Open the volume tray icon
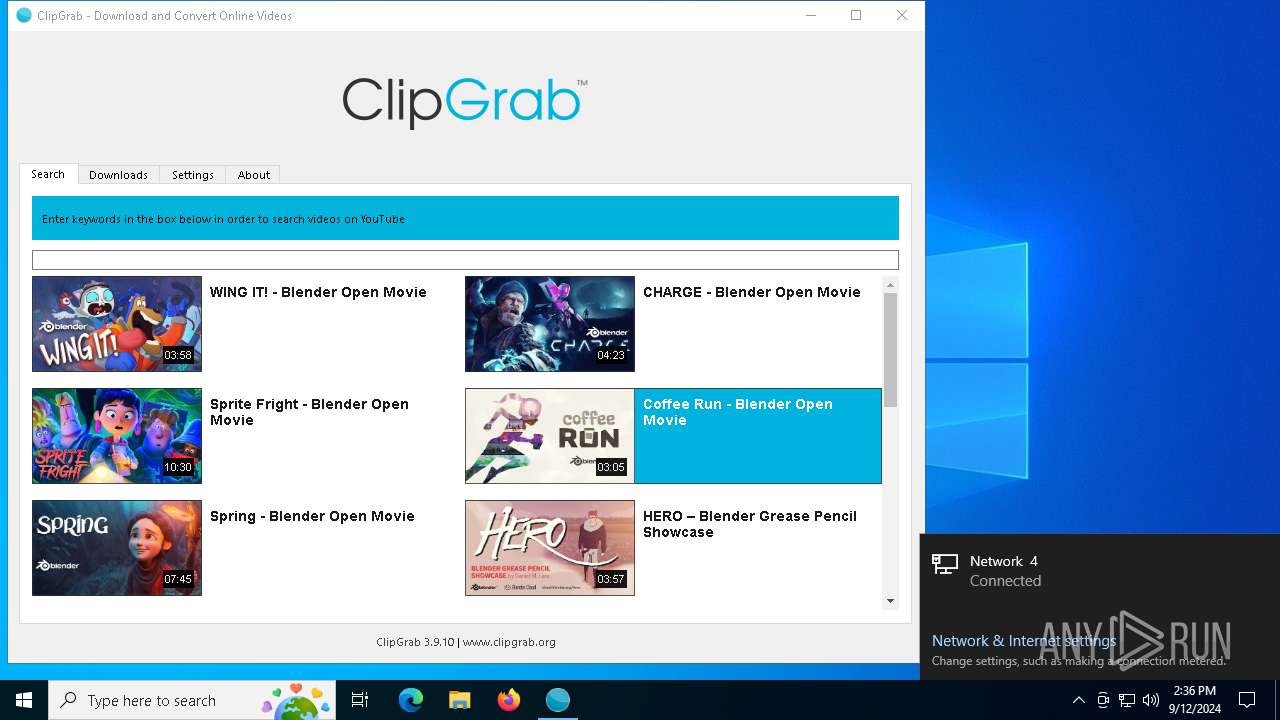Screen dimensions: 1280x720 1151,700
